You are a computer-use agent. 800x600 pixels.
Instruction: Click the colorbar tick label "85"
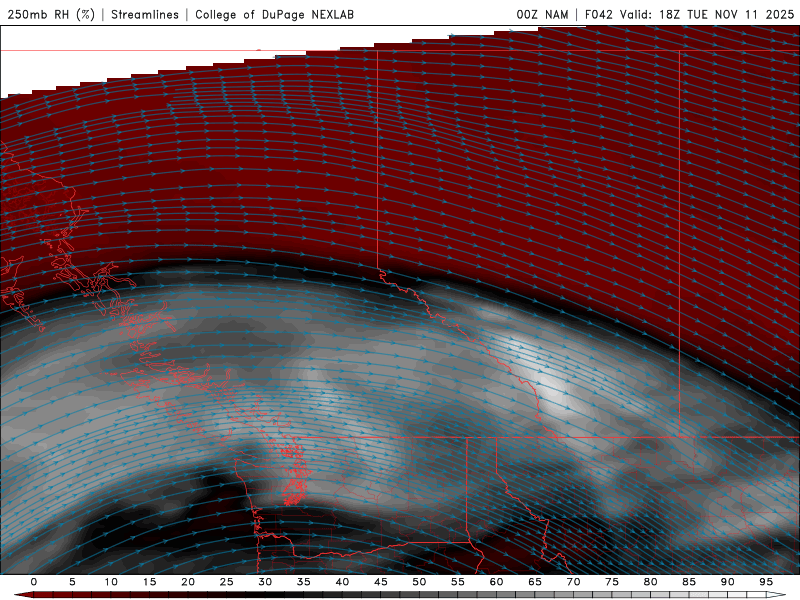coord(689,582)
